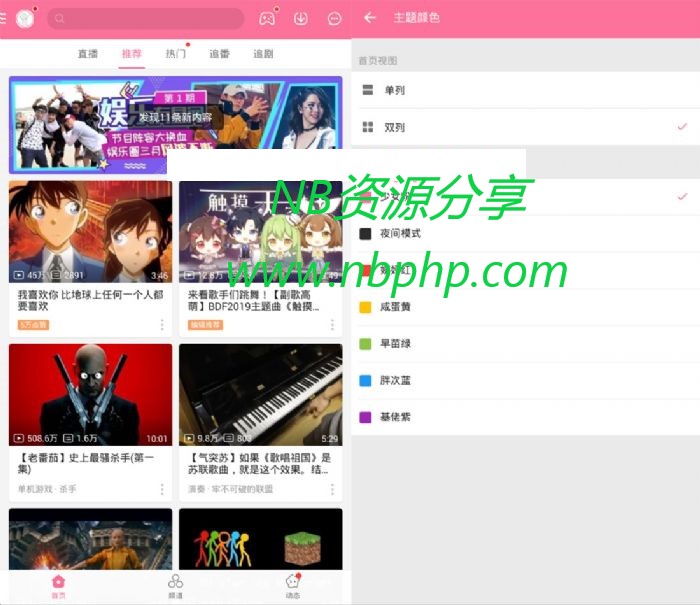Play the stick figures Minecraft thumbnail
Viewport: 700px width, 605px height.
(x=261, y=539)
